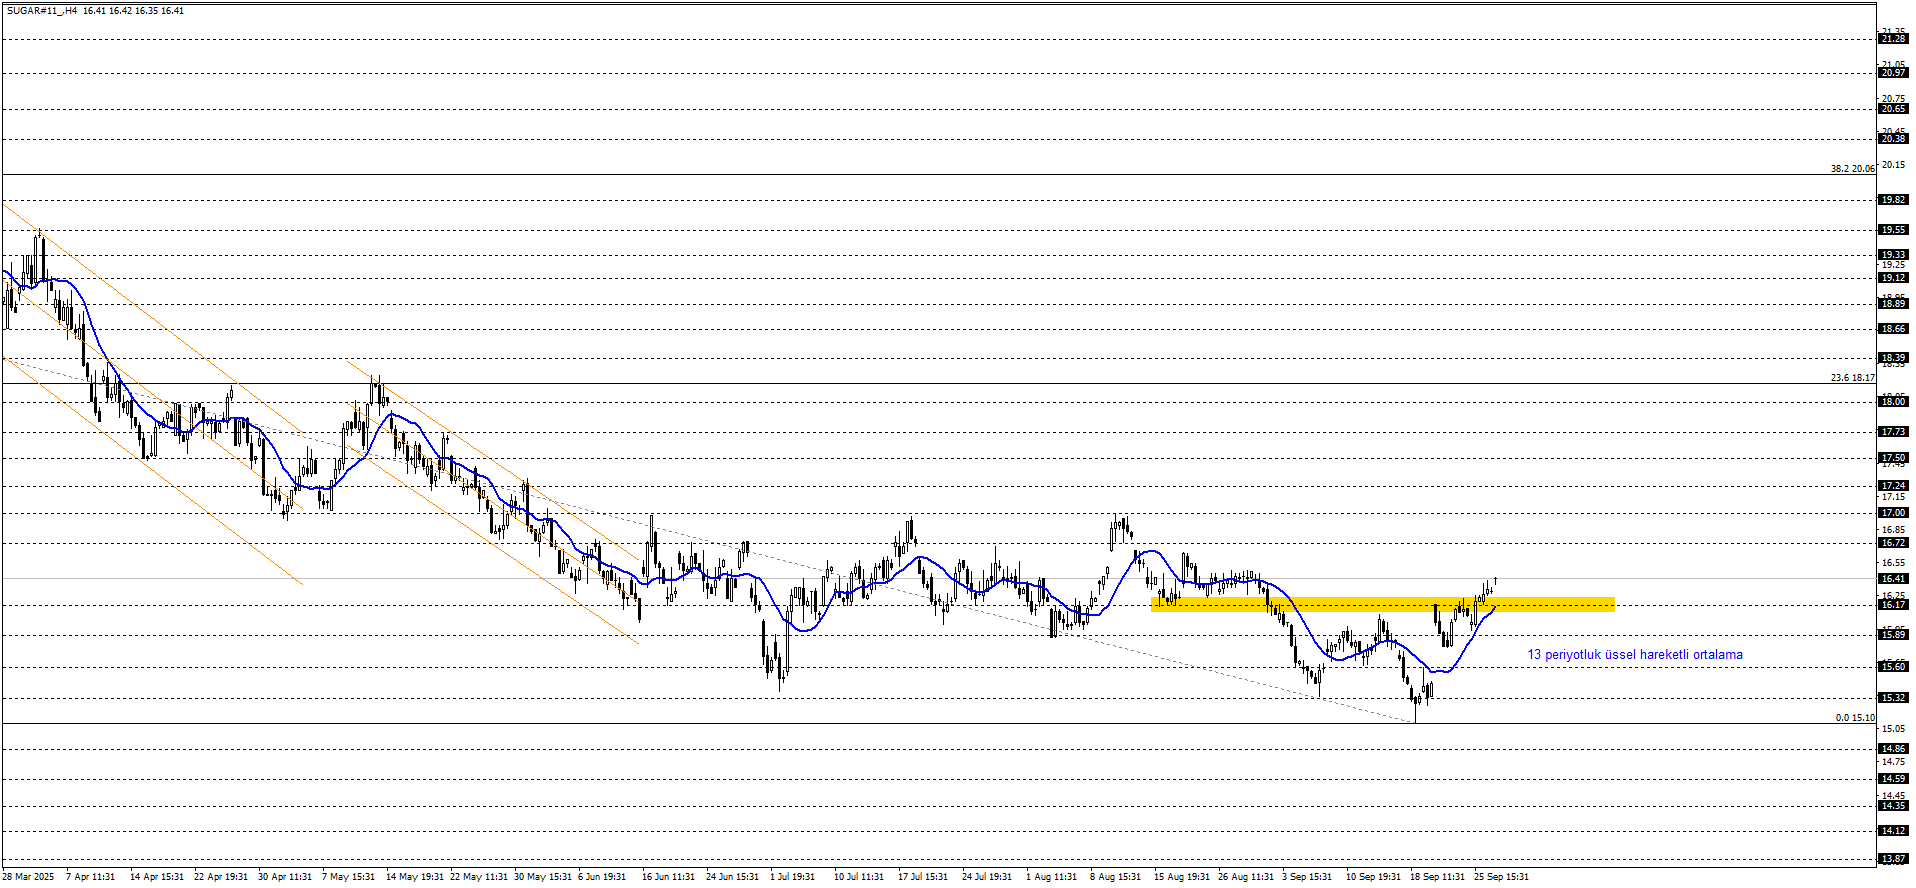
Task: Select the yellow highlighted price zone rectangle
Action: pyautogui.click(x=1382, y=604)
